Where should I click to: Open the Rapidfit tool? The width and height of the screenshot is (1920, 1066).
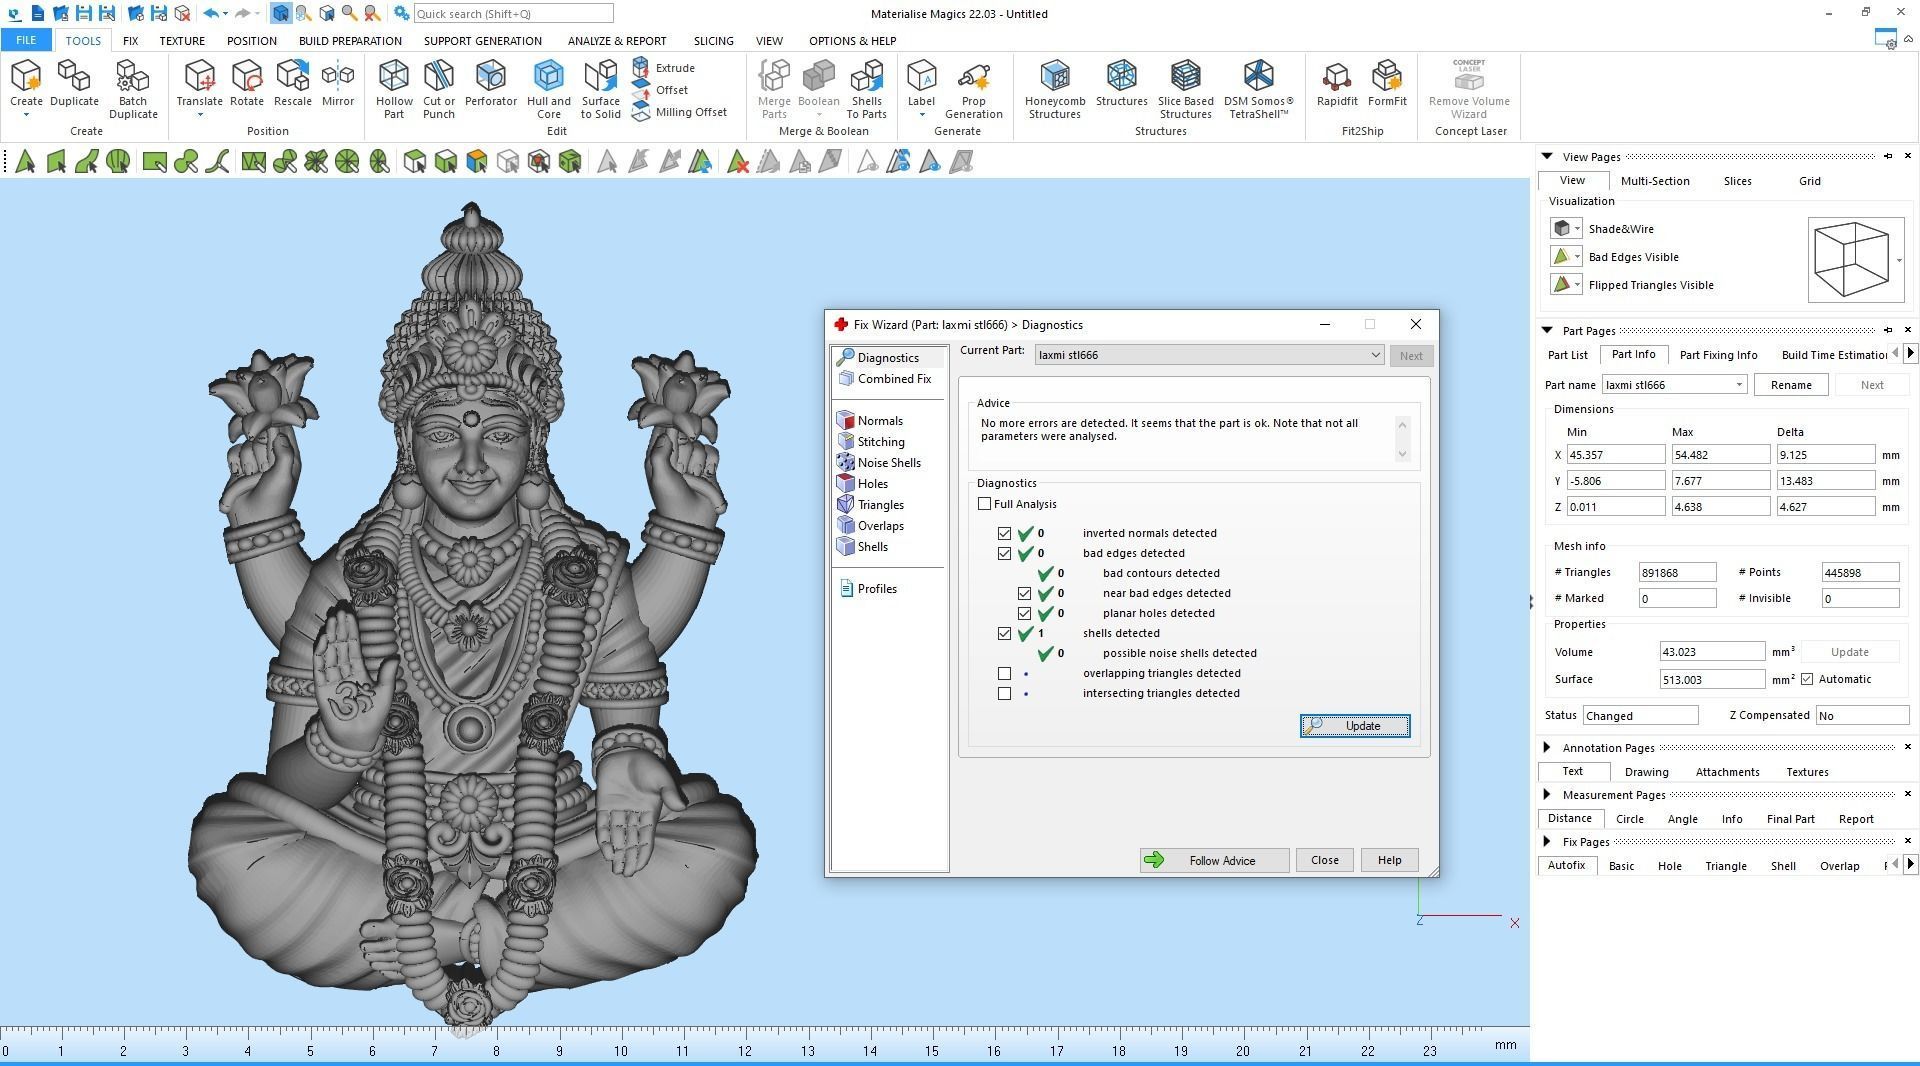coord(1336,83)
